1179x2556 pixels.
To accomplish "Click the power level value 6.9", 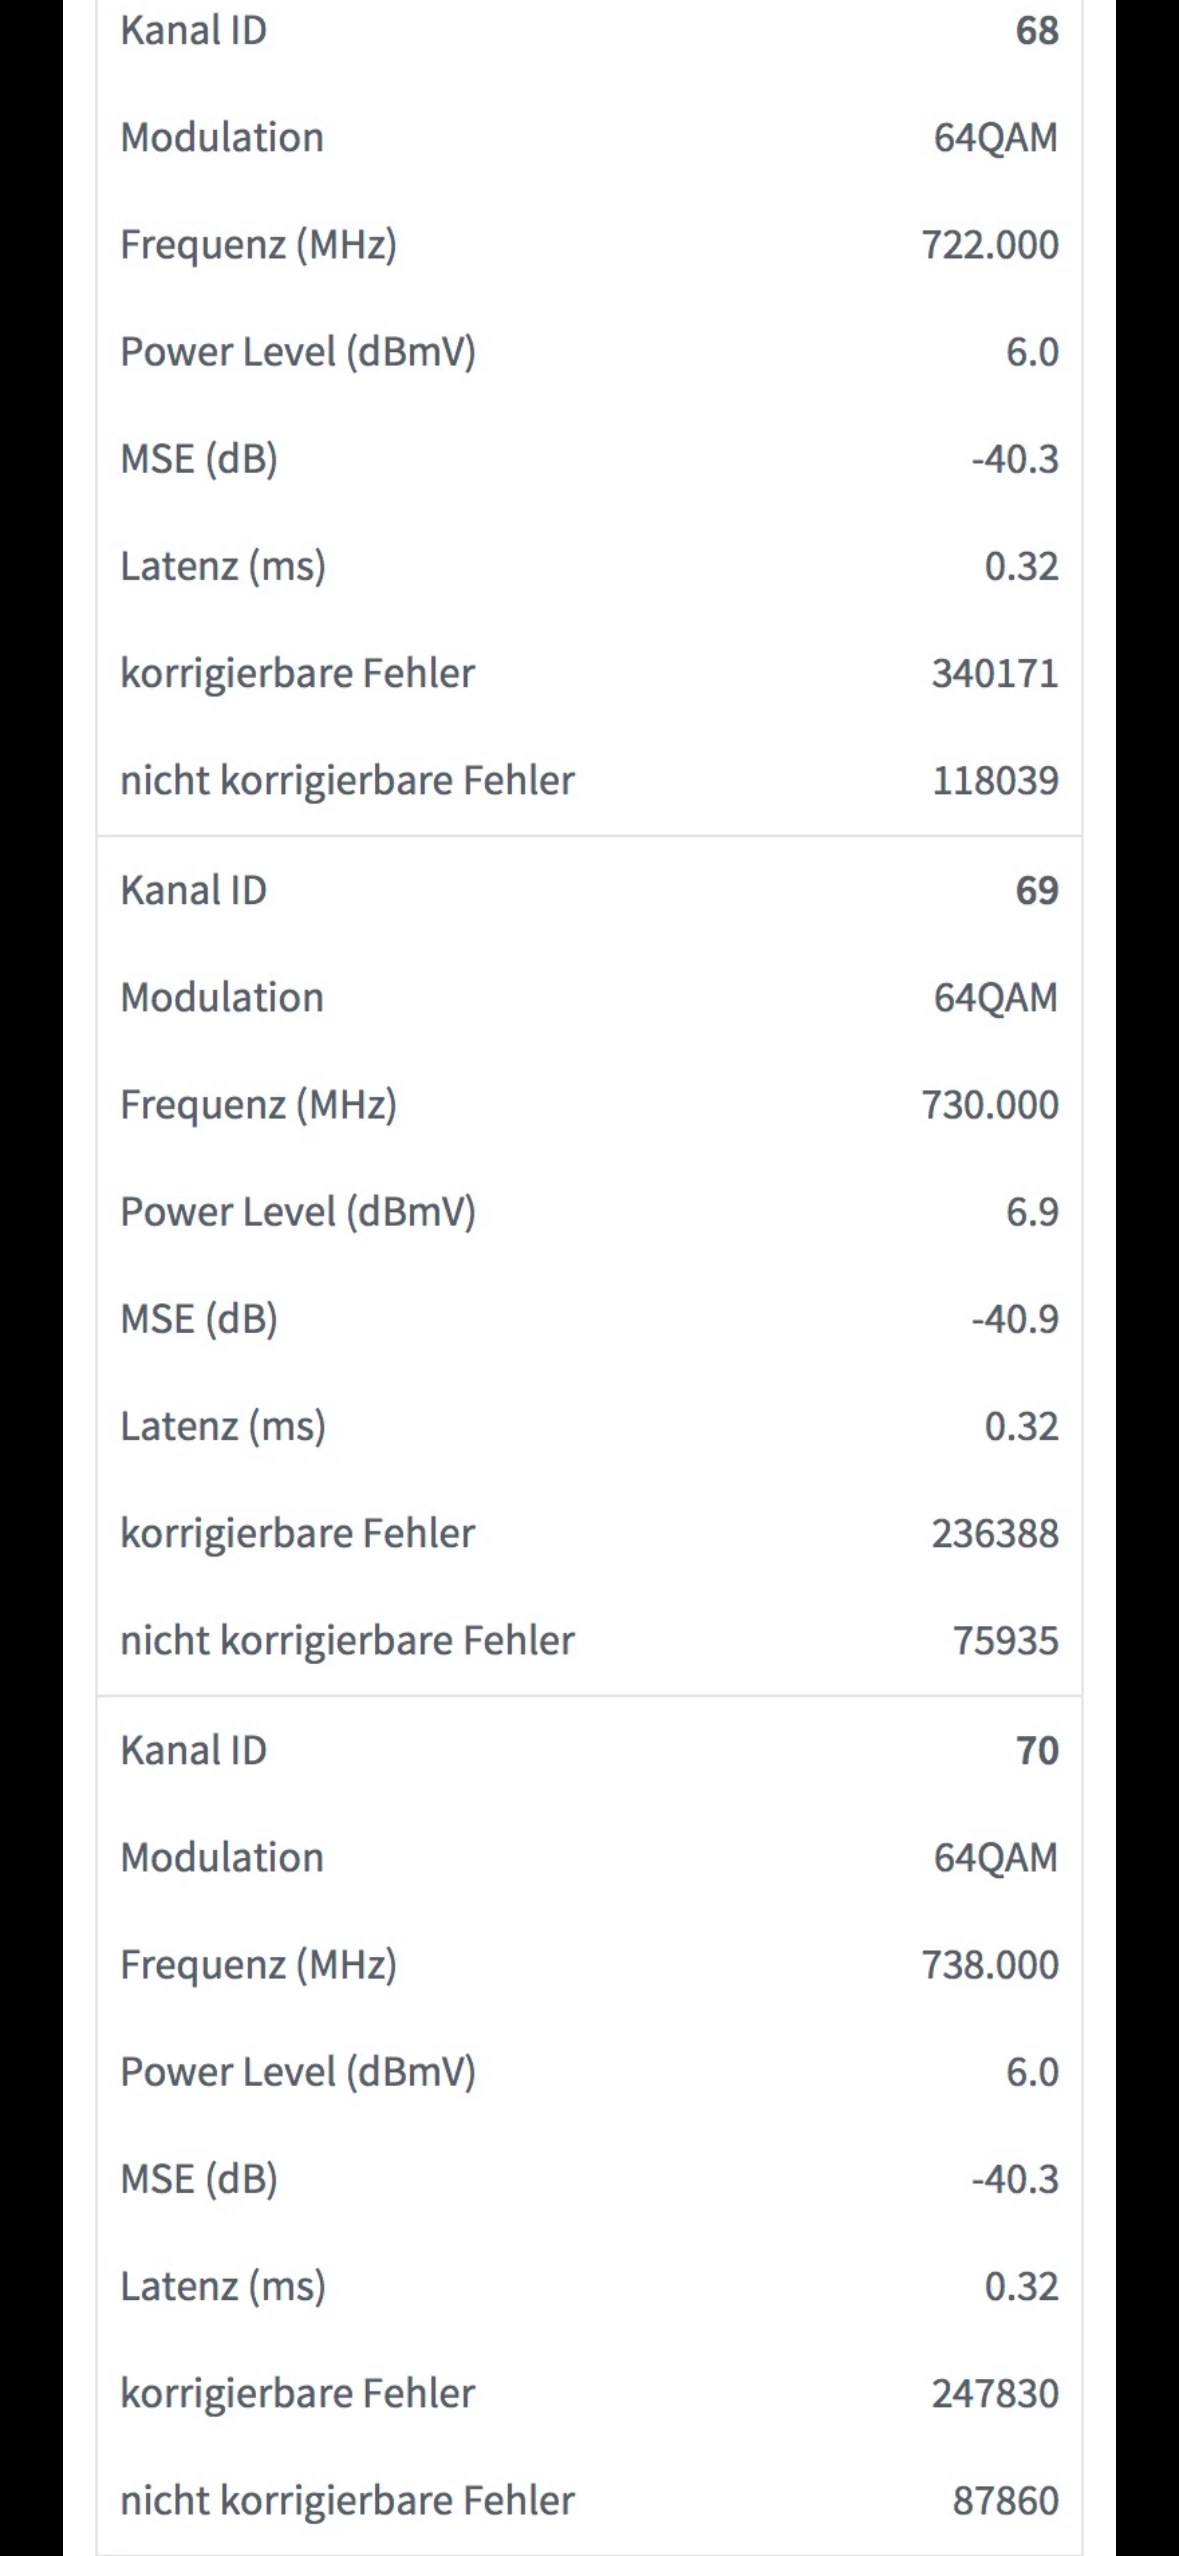I will 1031,1212.
